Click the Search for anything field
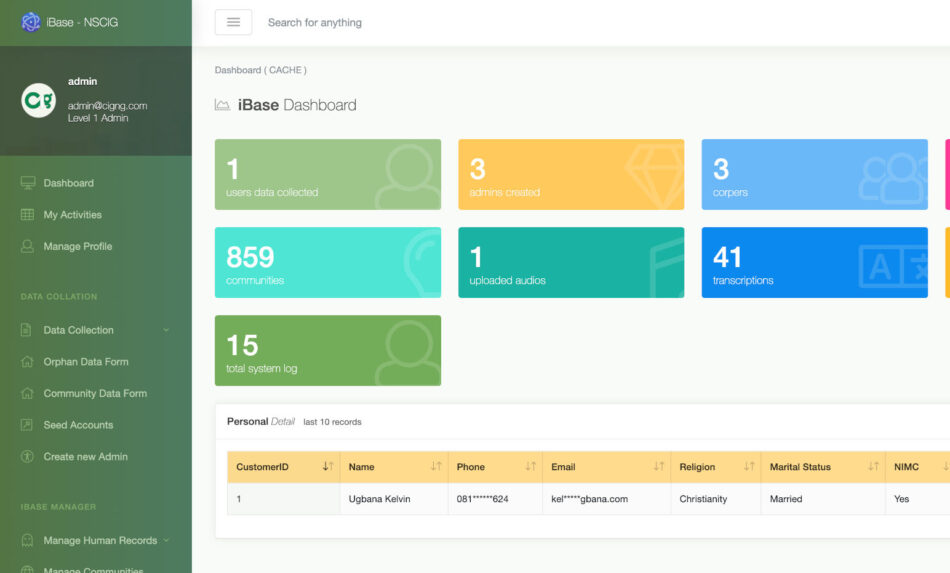This screenshot has width=950, height=573. pos(400,22)
